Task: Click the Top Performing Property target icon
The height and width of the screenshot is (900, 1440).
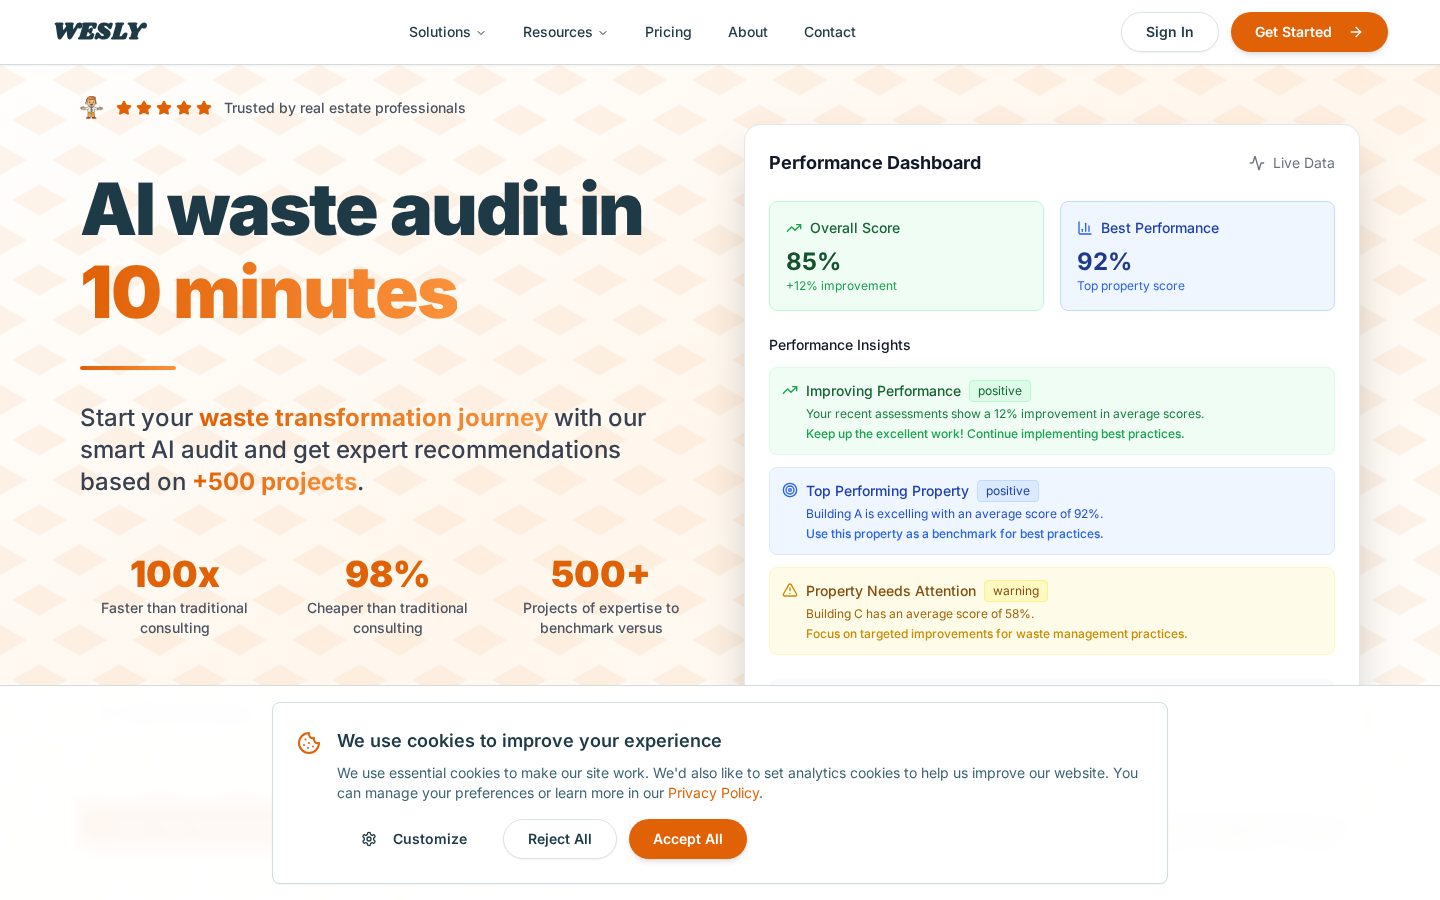Action: (x=790, y=490)
